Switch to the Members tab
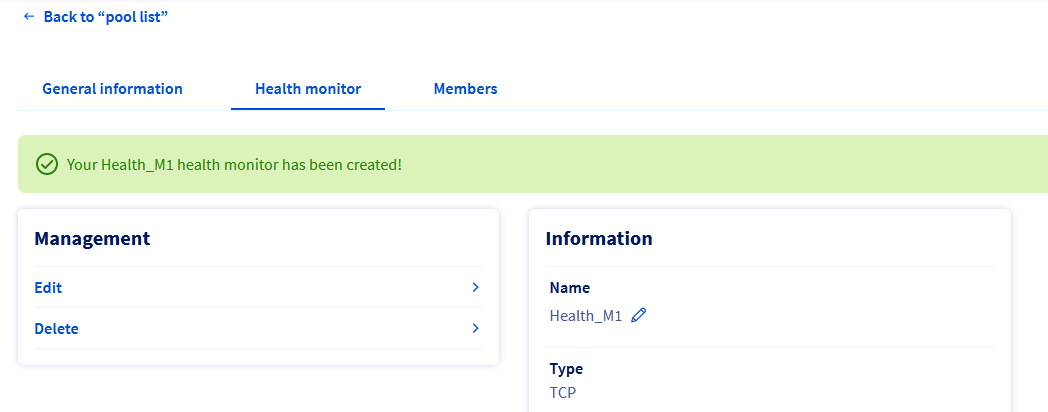Screen dimensions: 1048x412 [x=465, y=89]
